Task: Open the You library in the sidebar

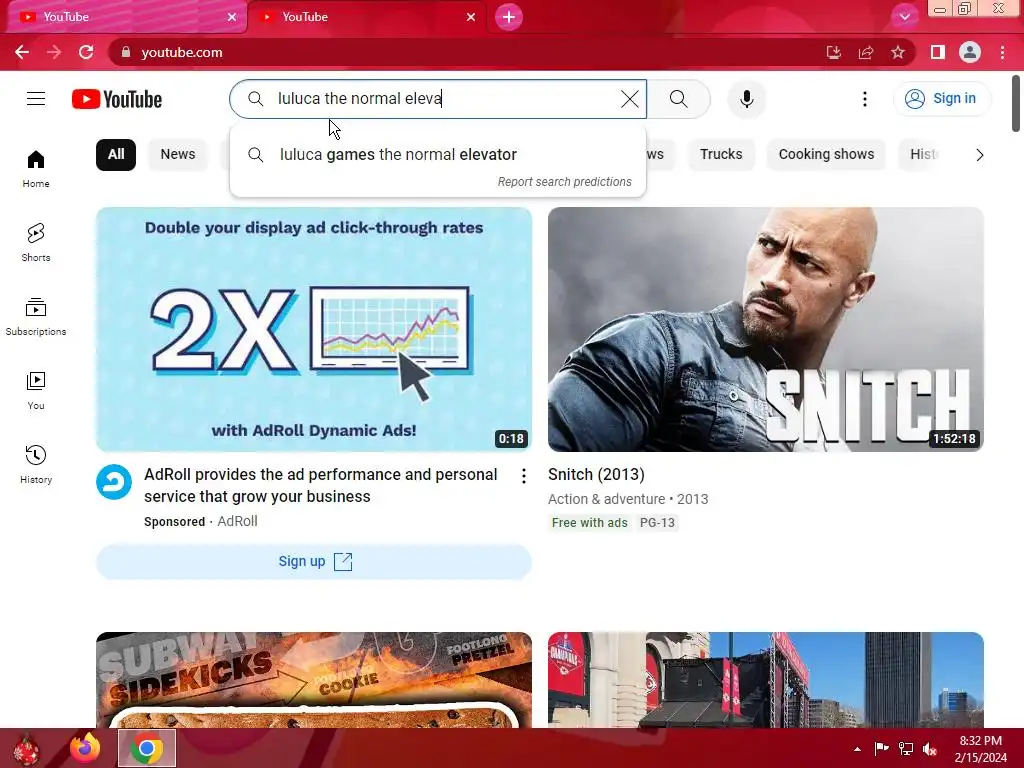Action: point(36,391)
